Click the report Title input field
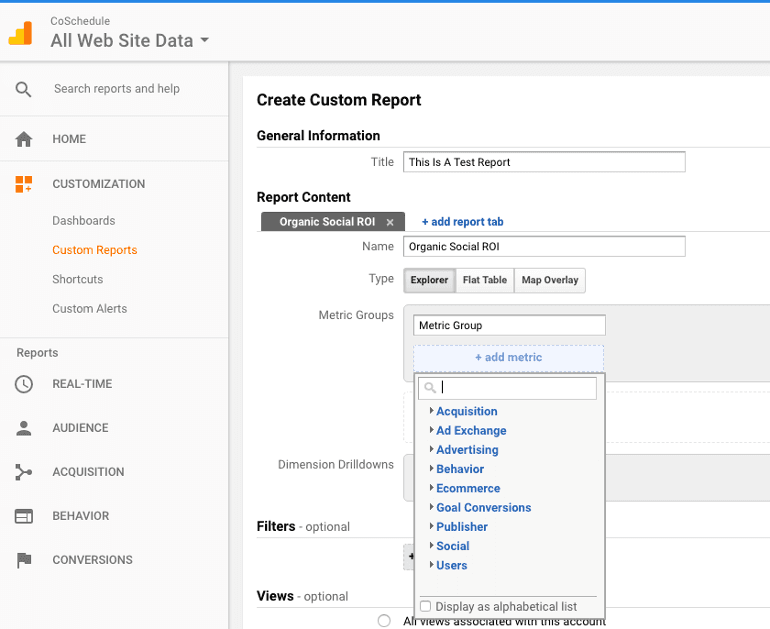This screenshot has height=629, width=770. (544, 162)
